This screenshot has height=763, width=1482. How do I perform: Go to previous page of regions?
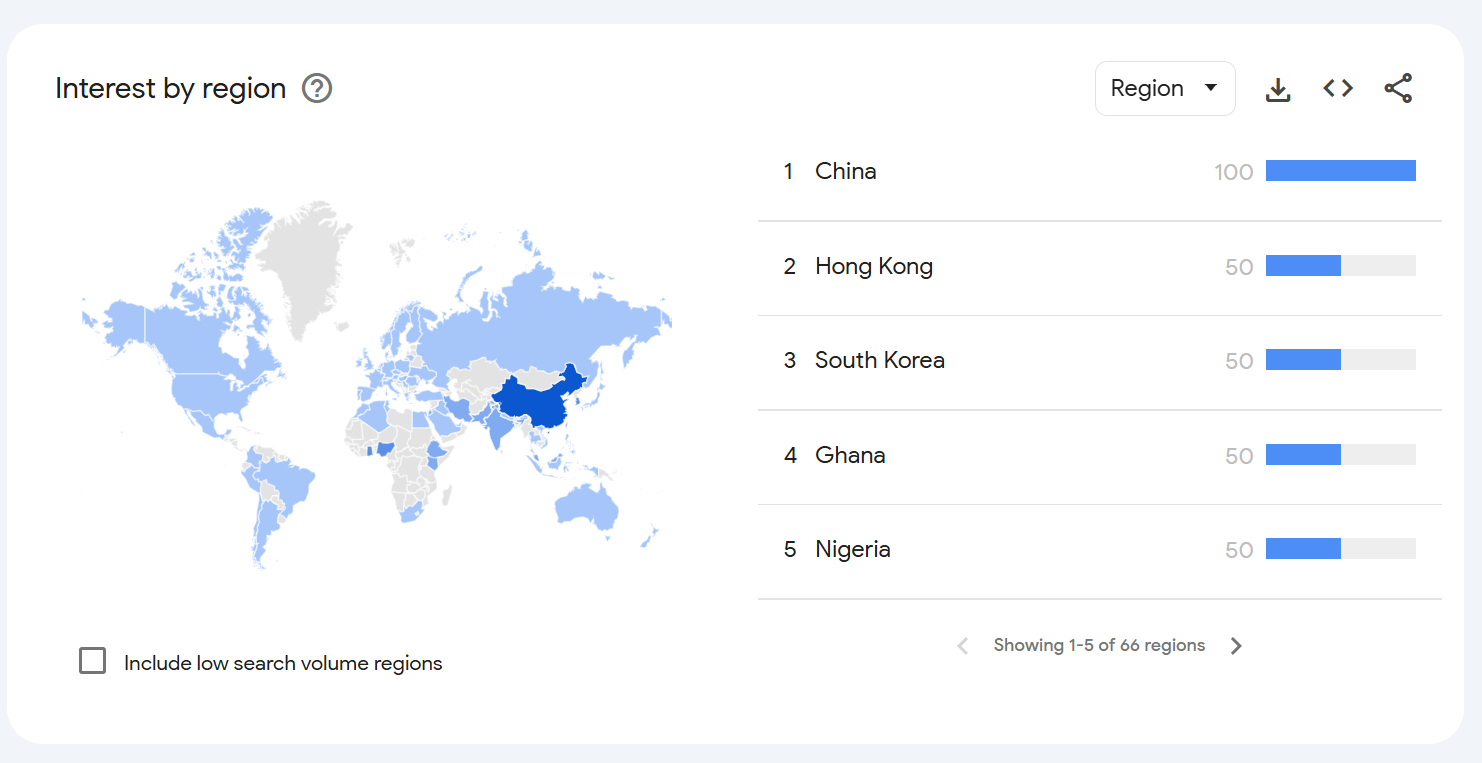click(x=963, y=646)
